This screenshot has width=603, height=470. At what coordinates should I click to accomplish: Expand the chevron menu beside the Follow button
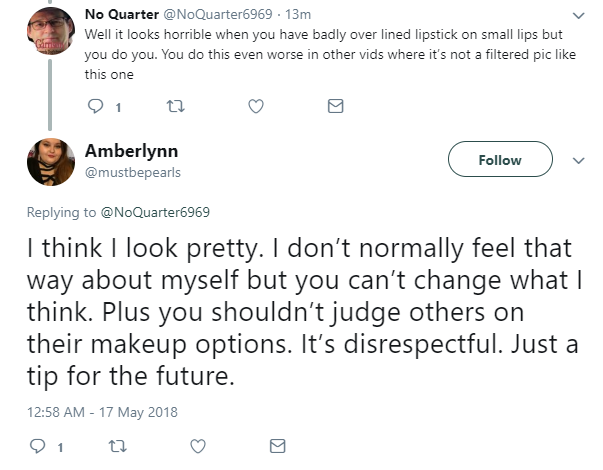click(x=578, y=160)
